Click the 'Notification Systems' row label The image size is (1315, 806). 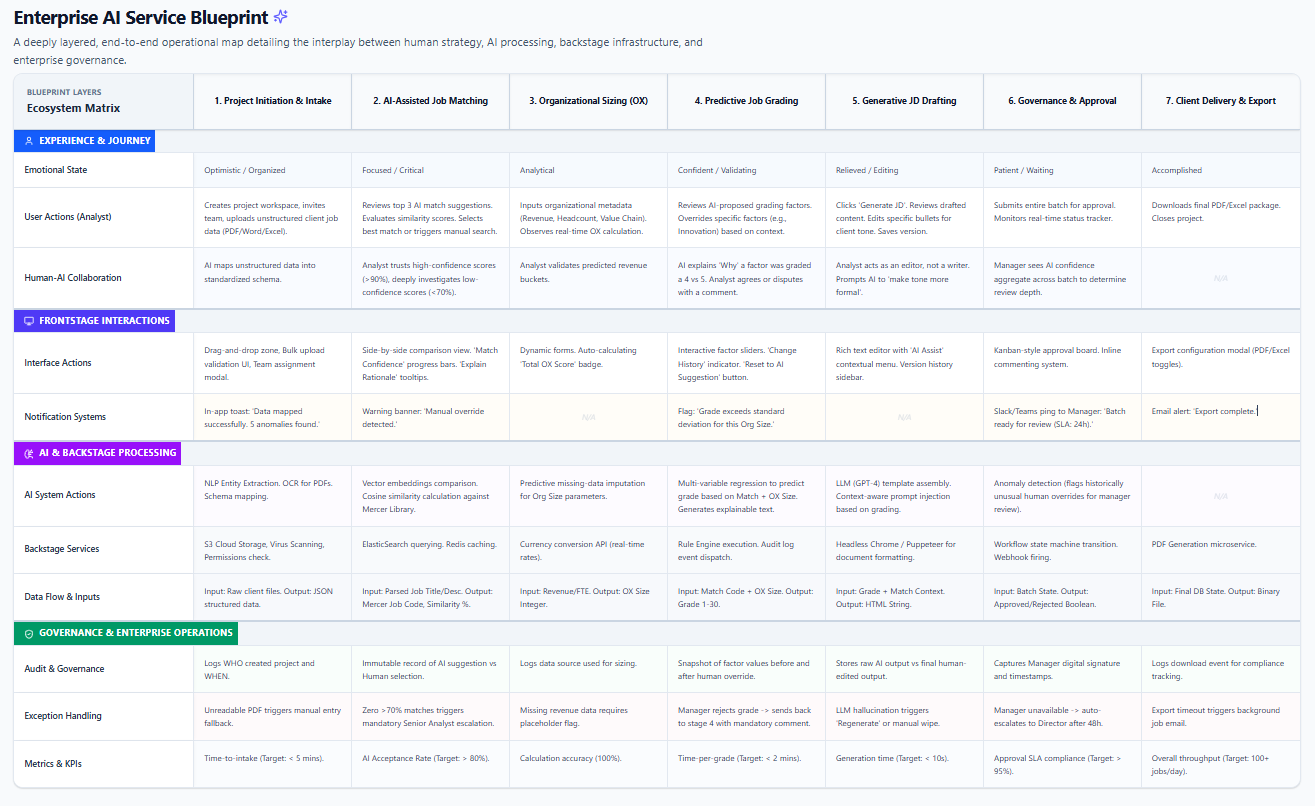[65, 417]
